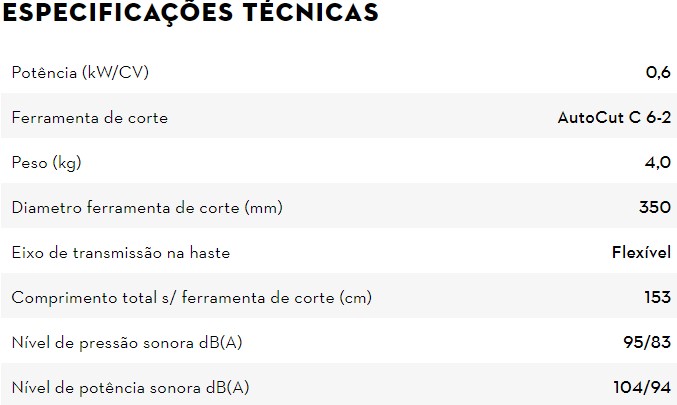
Task: Click the gray Ferramenta de corte row
Action: (x=339, y=116)
